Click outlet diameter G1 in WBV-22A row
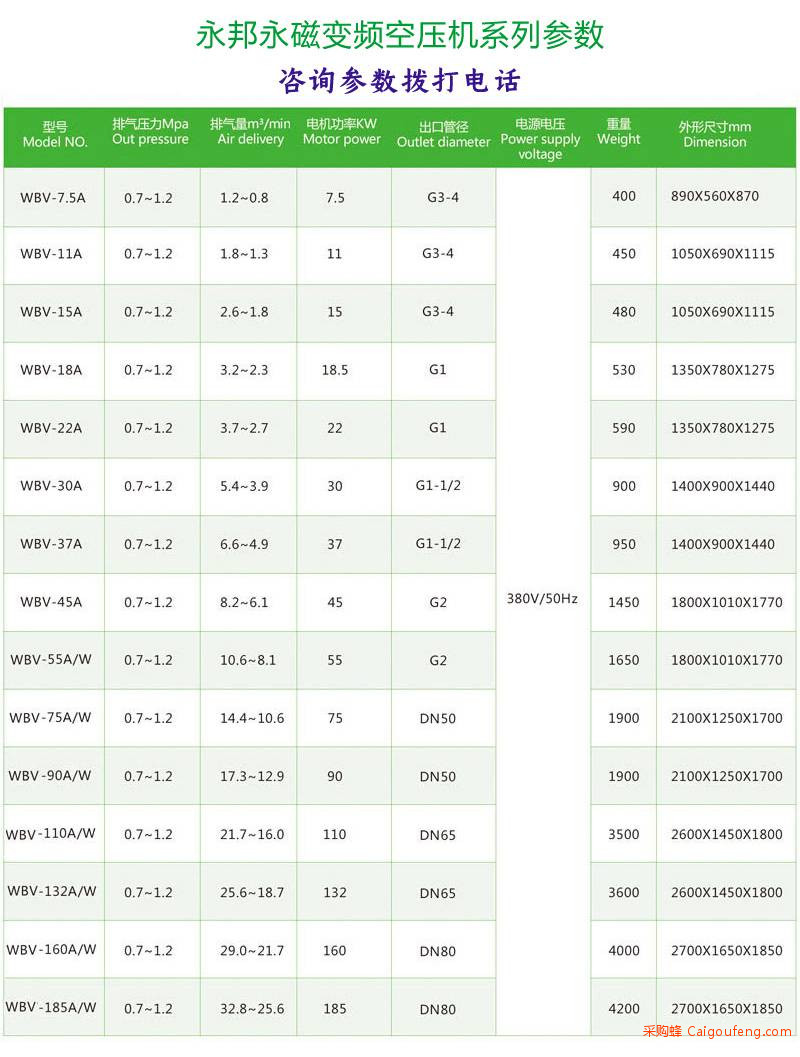The image size is (800, 1057). click(x=437, y=427)
